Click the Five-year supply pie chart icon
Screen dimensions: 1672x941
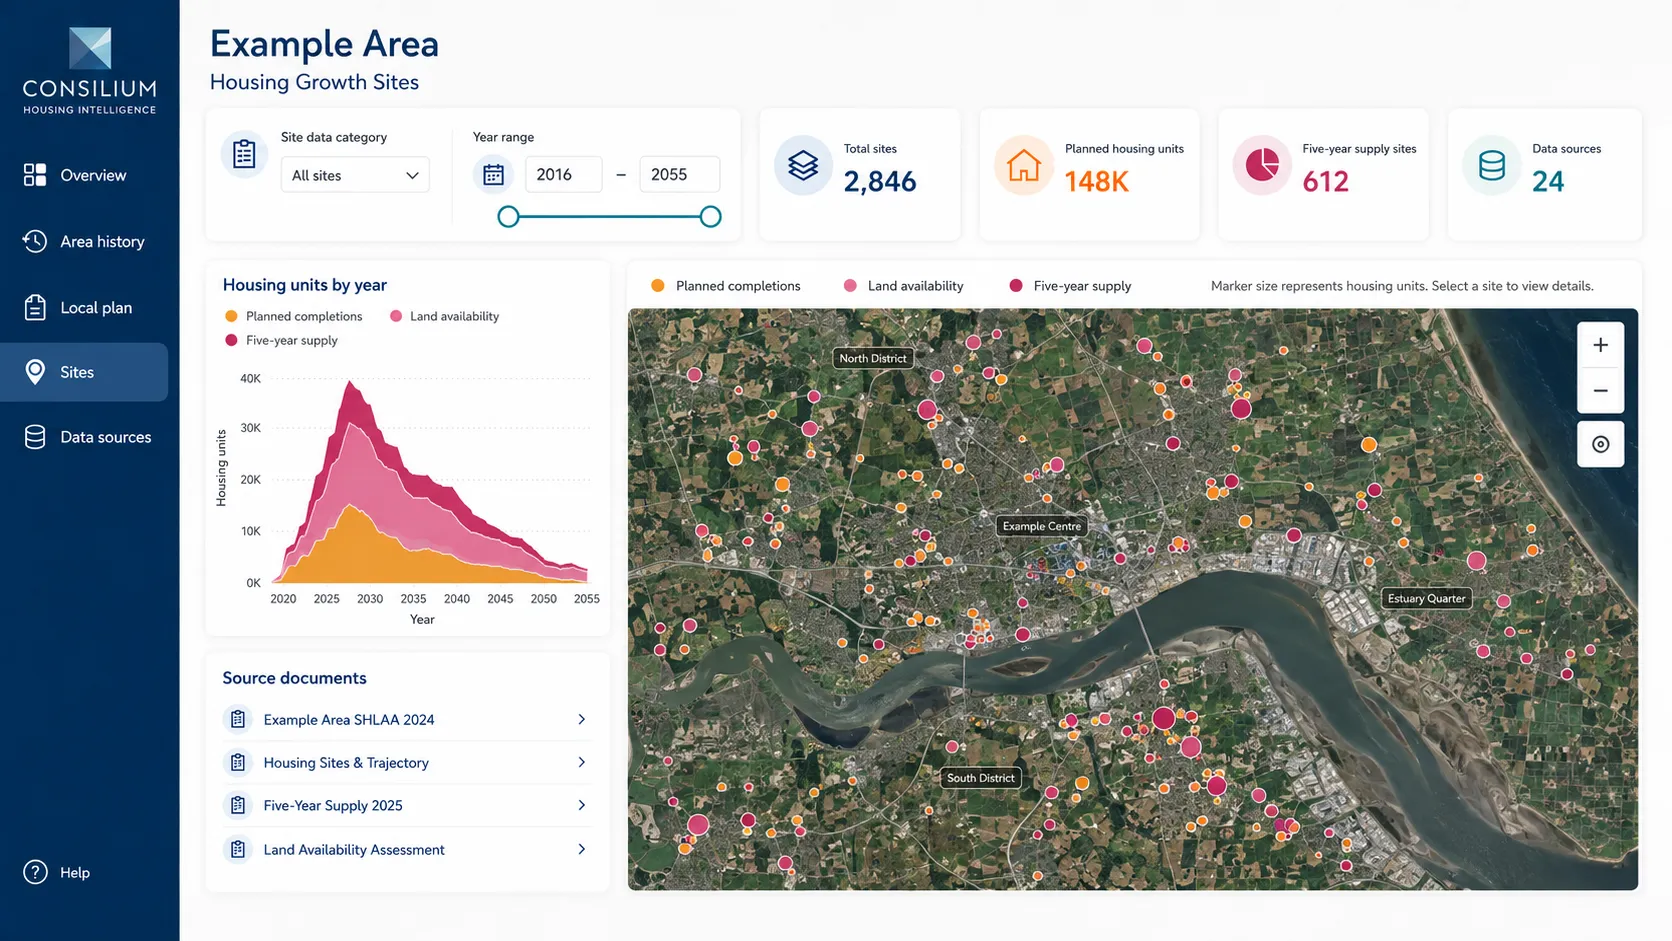pos(1261,165)
